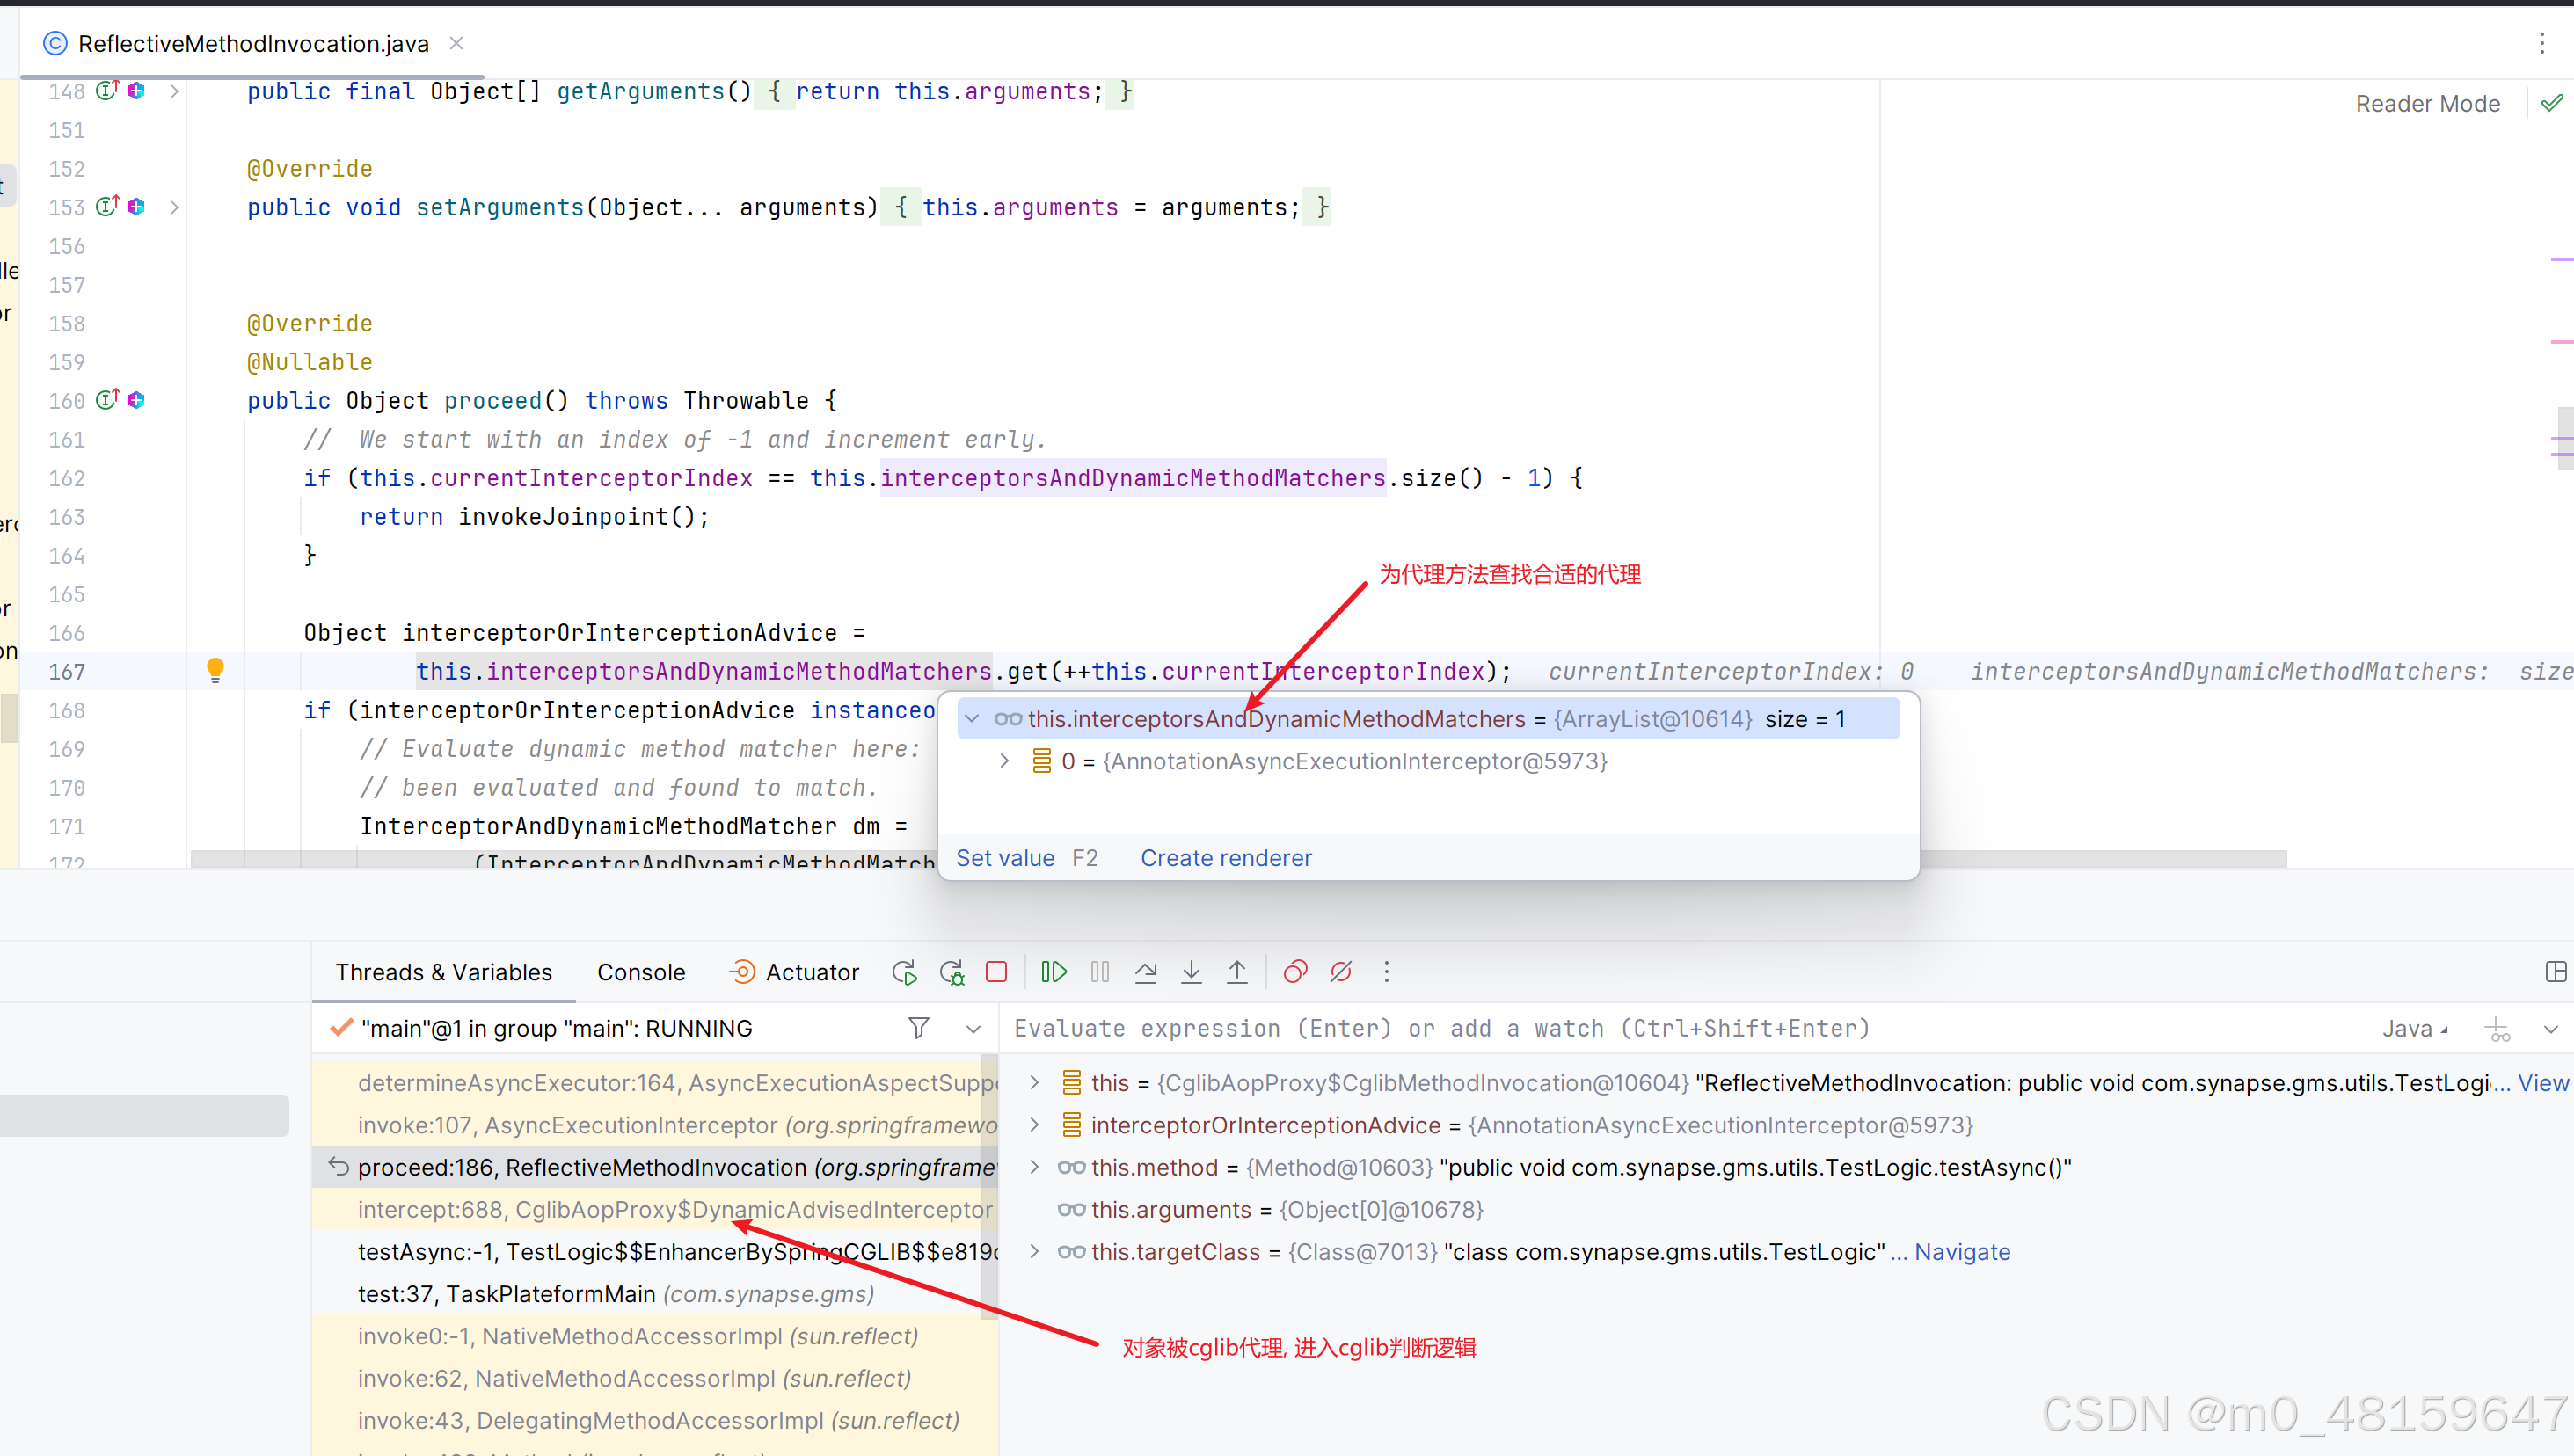Click the lightbulb intention icon on line 167

pos(215,670)
